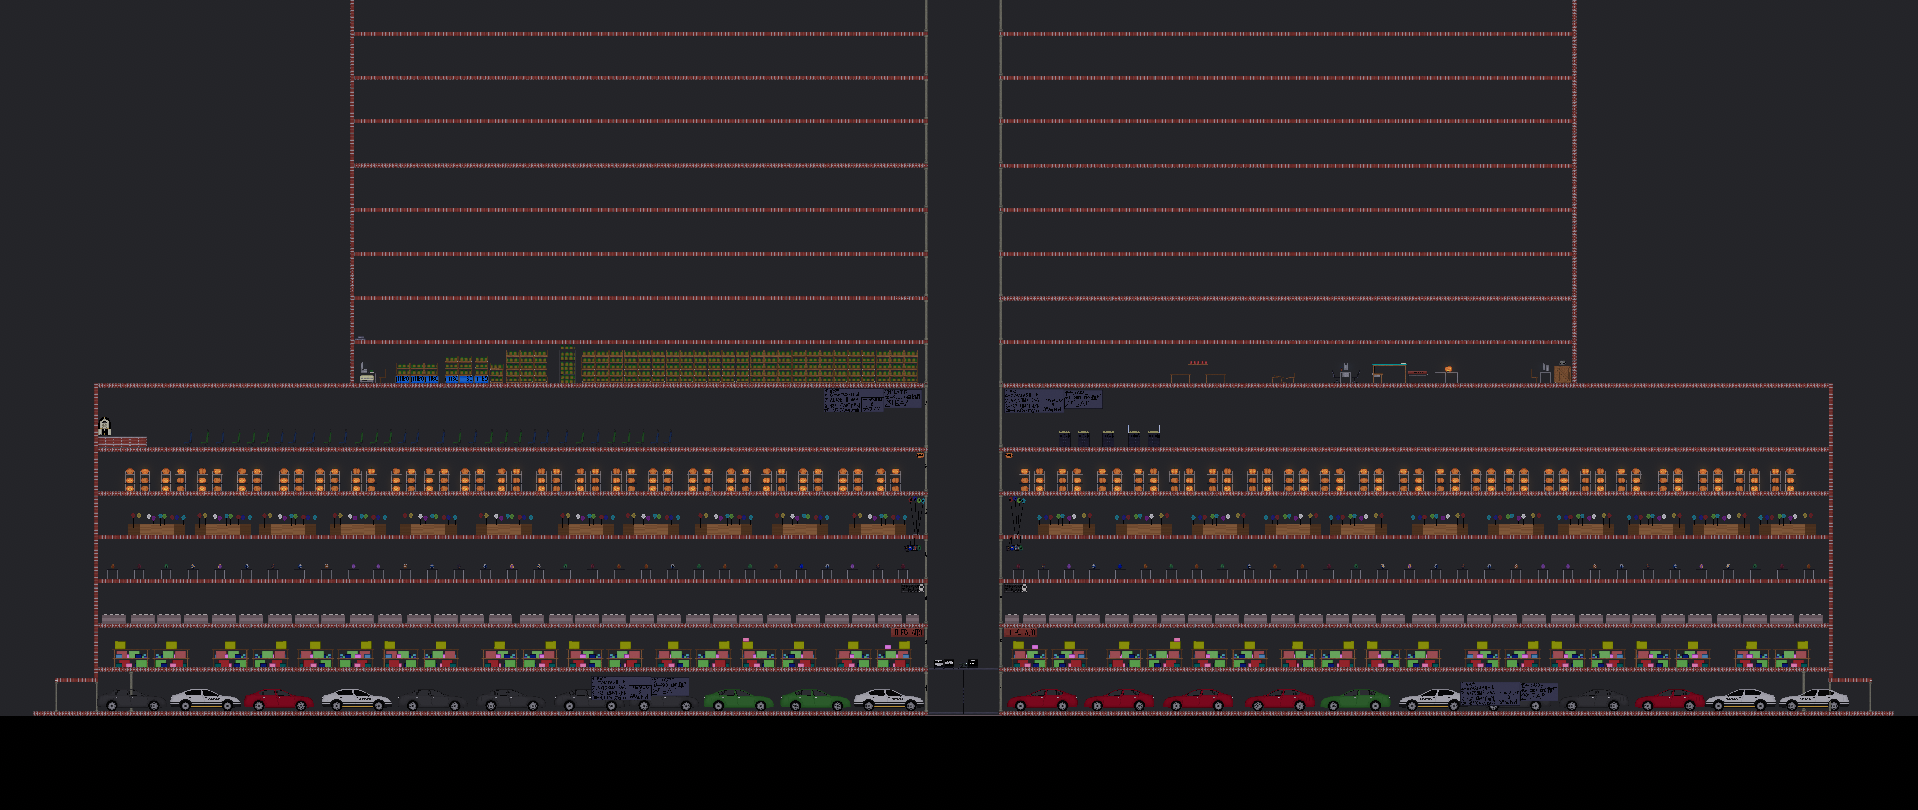The width and height of the screenshot is (1918, 810).
Task: Click the teal-topped desk on the upper right floor
Action: pos(1389,372)
